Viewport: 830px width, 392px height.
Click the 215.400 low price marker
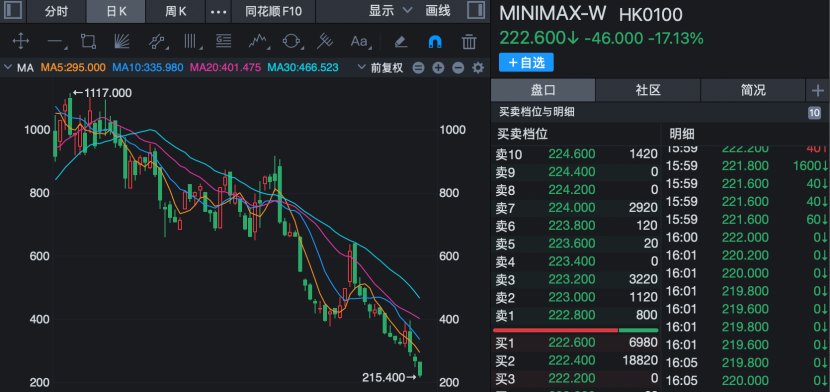tap(390, 377)
